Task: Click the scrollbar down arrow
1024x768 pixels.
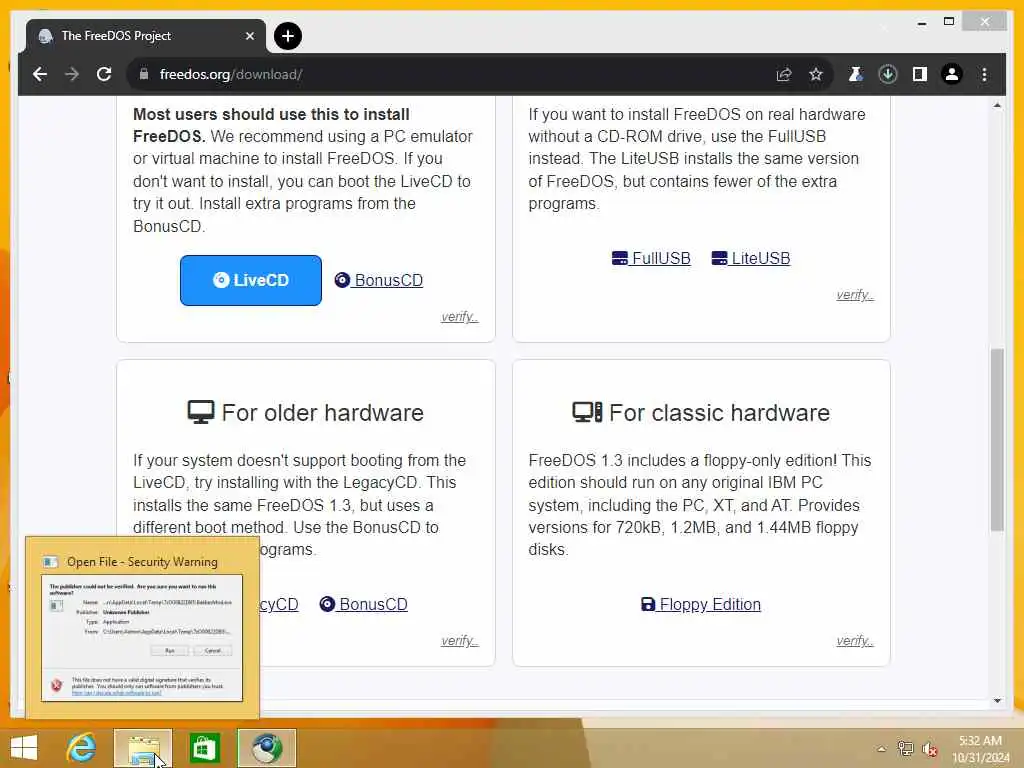Action: coord(997,701)
